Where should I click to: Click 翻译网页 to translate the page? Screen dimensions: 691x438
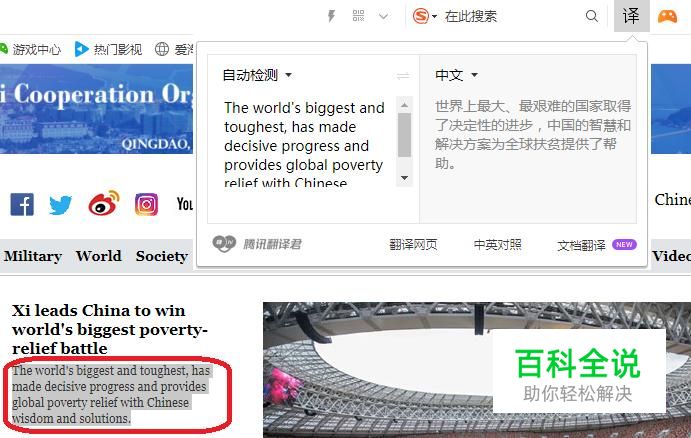[x=413, y=245]
